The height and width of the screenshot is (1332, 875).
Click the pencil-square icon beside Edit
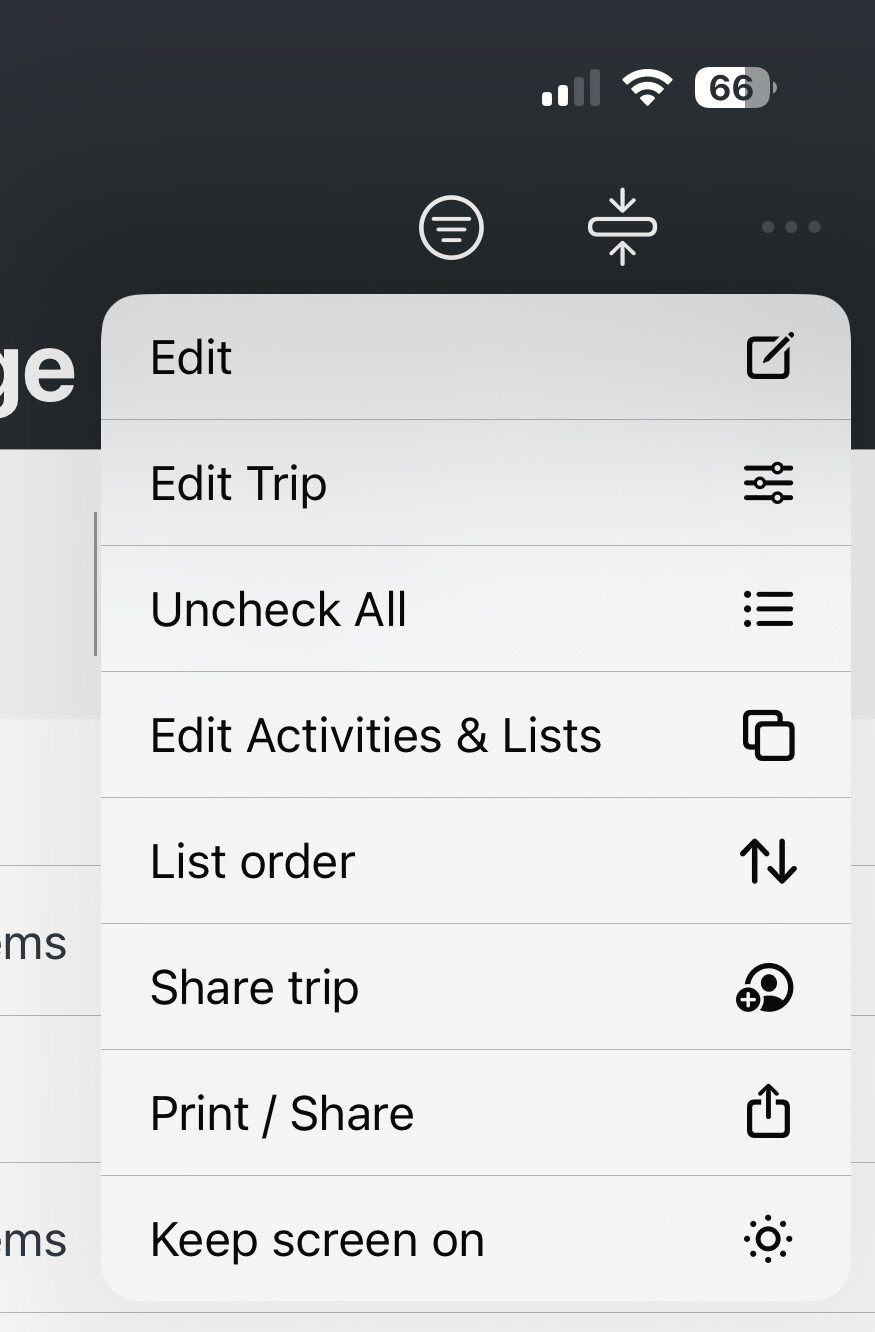pos(769,356)
